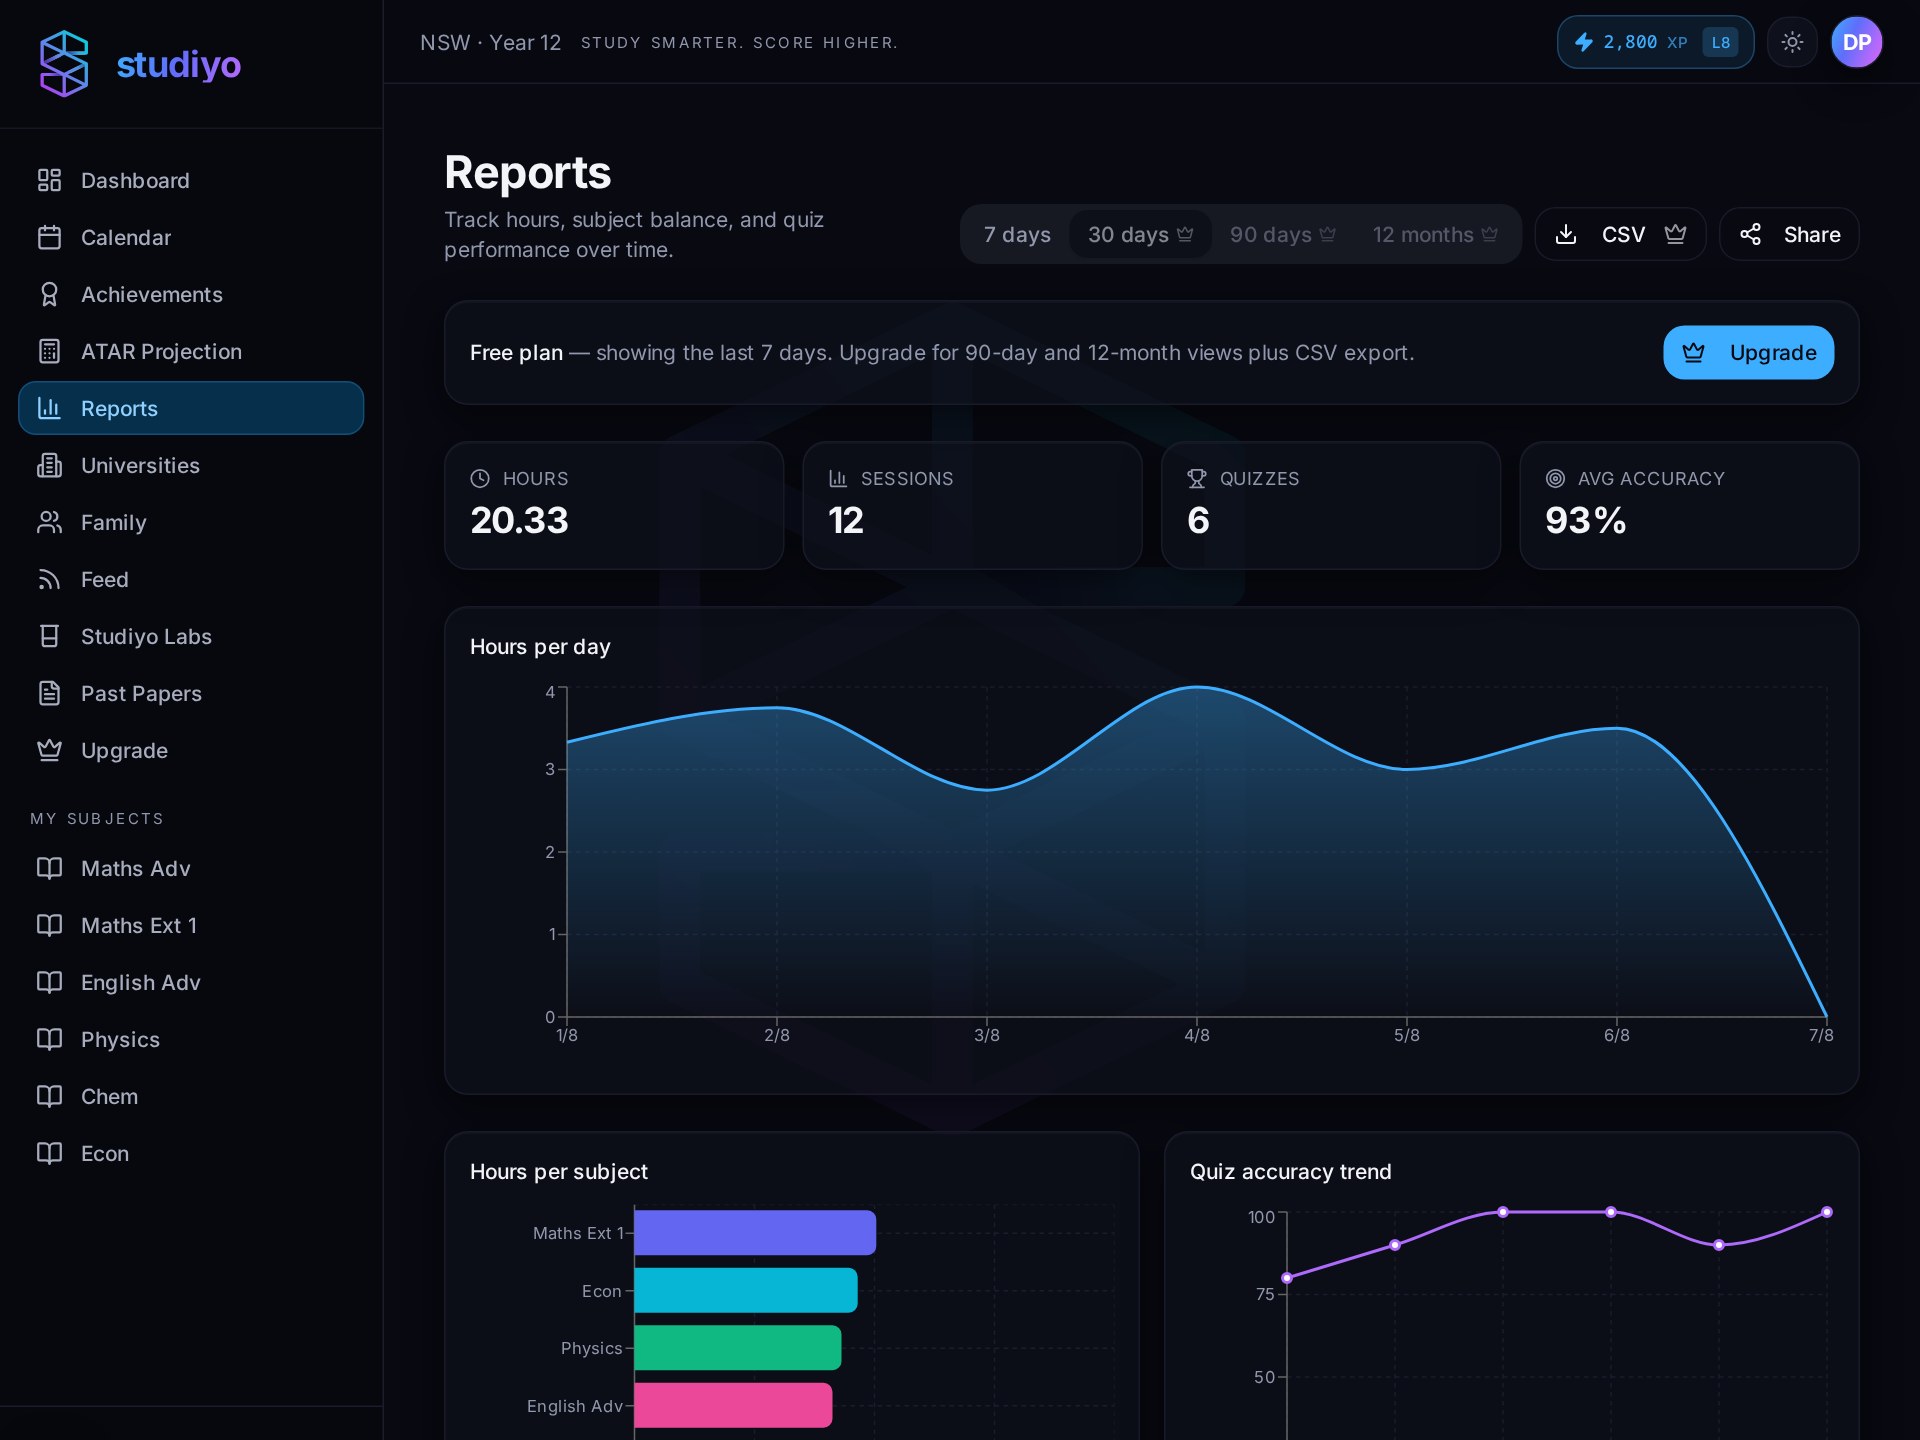The width and height of the screenshot is (1920, 1440).
Task: Navigate to ATAR Projection
Action: coord(191,351)
